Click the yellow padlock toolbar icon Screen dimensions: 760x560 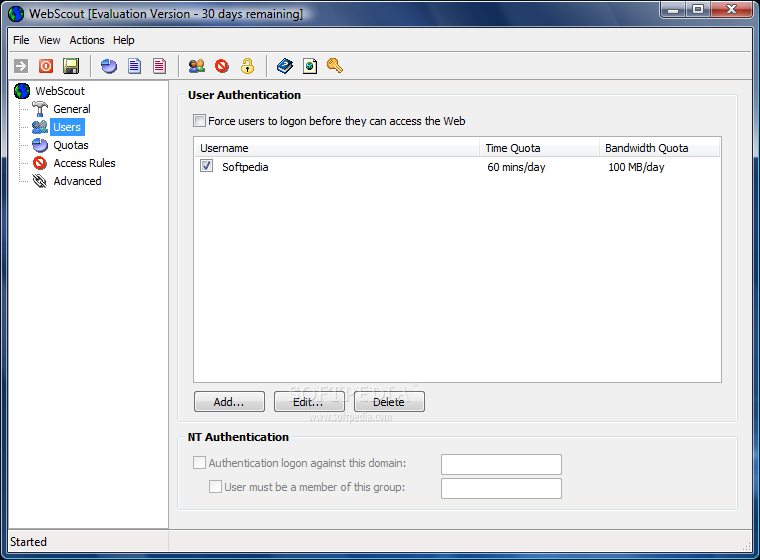click(247, 66)
